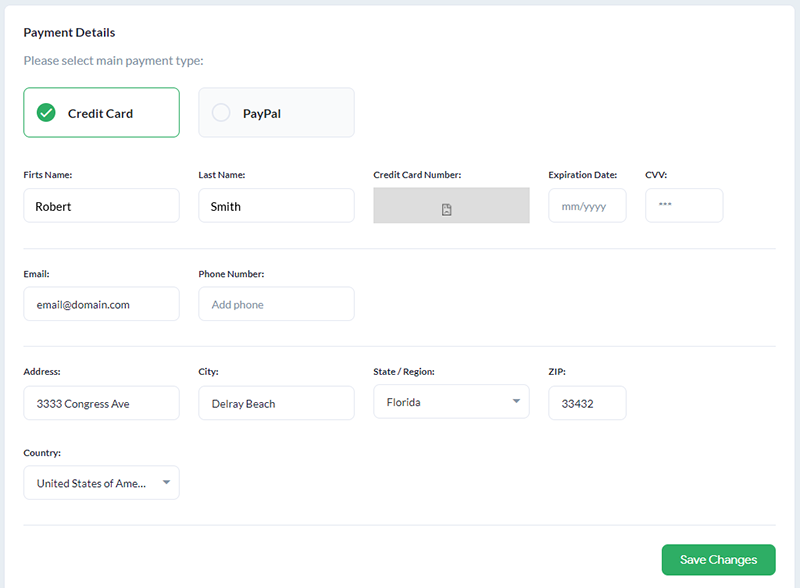
Task: Click the Florida dropdown caret arrow
Action: [516, 401]
